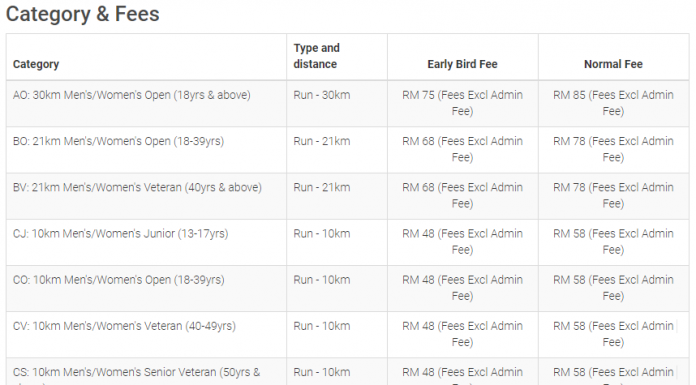Select the Early Bird Fee header

click(x=462, y=64)
